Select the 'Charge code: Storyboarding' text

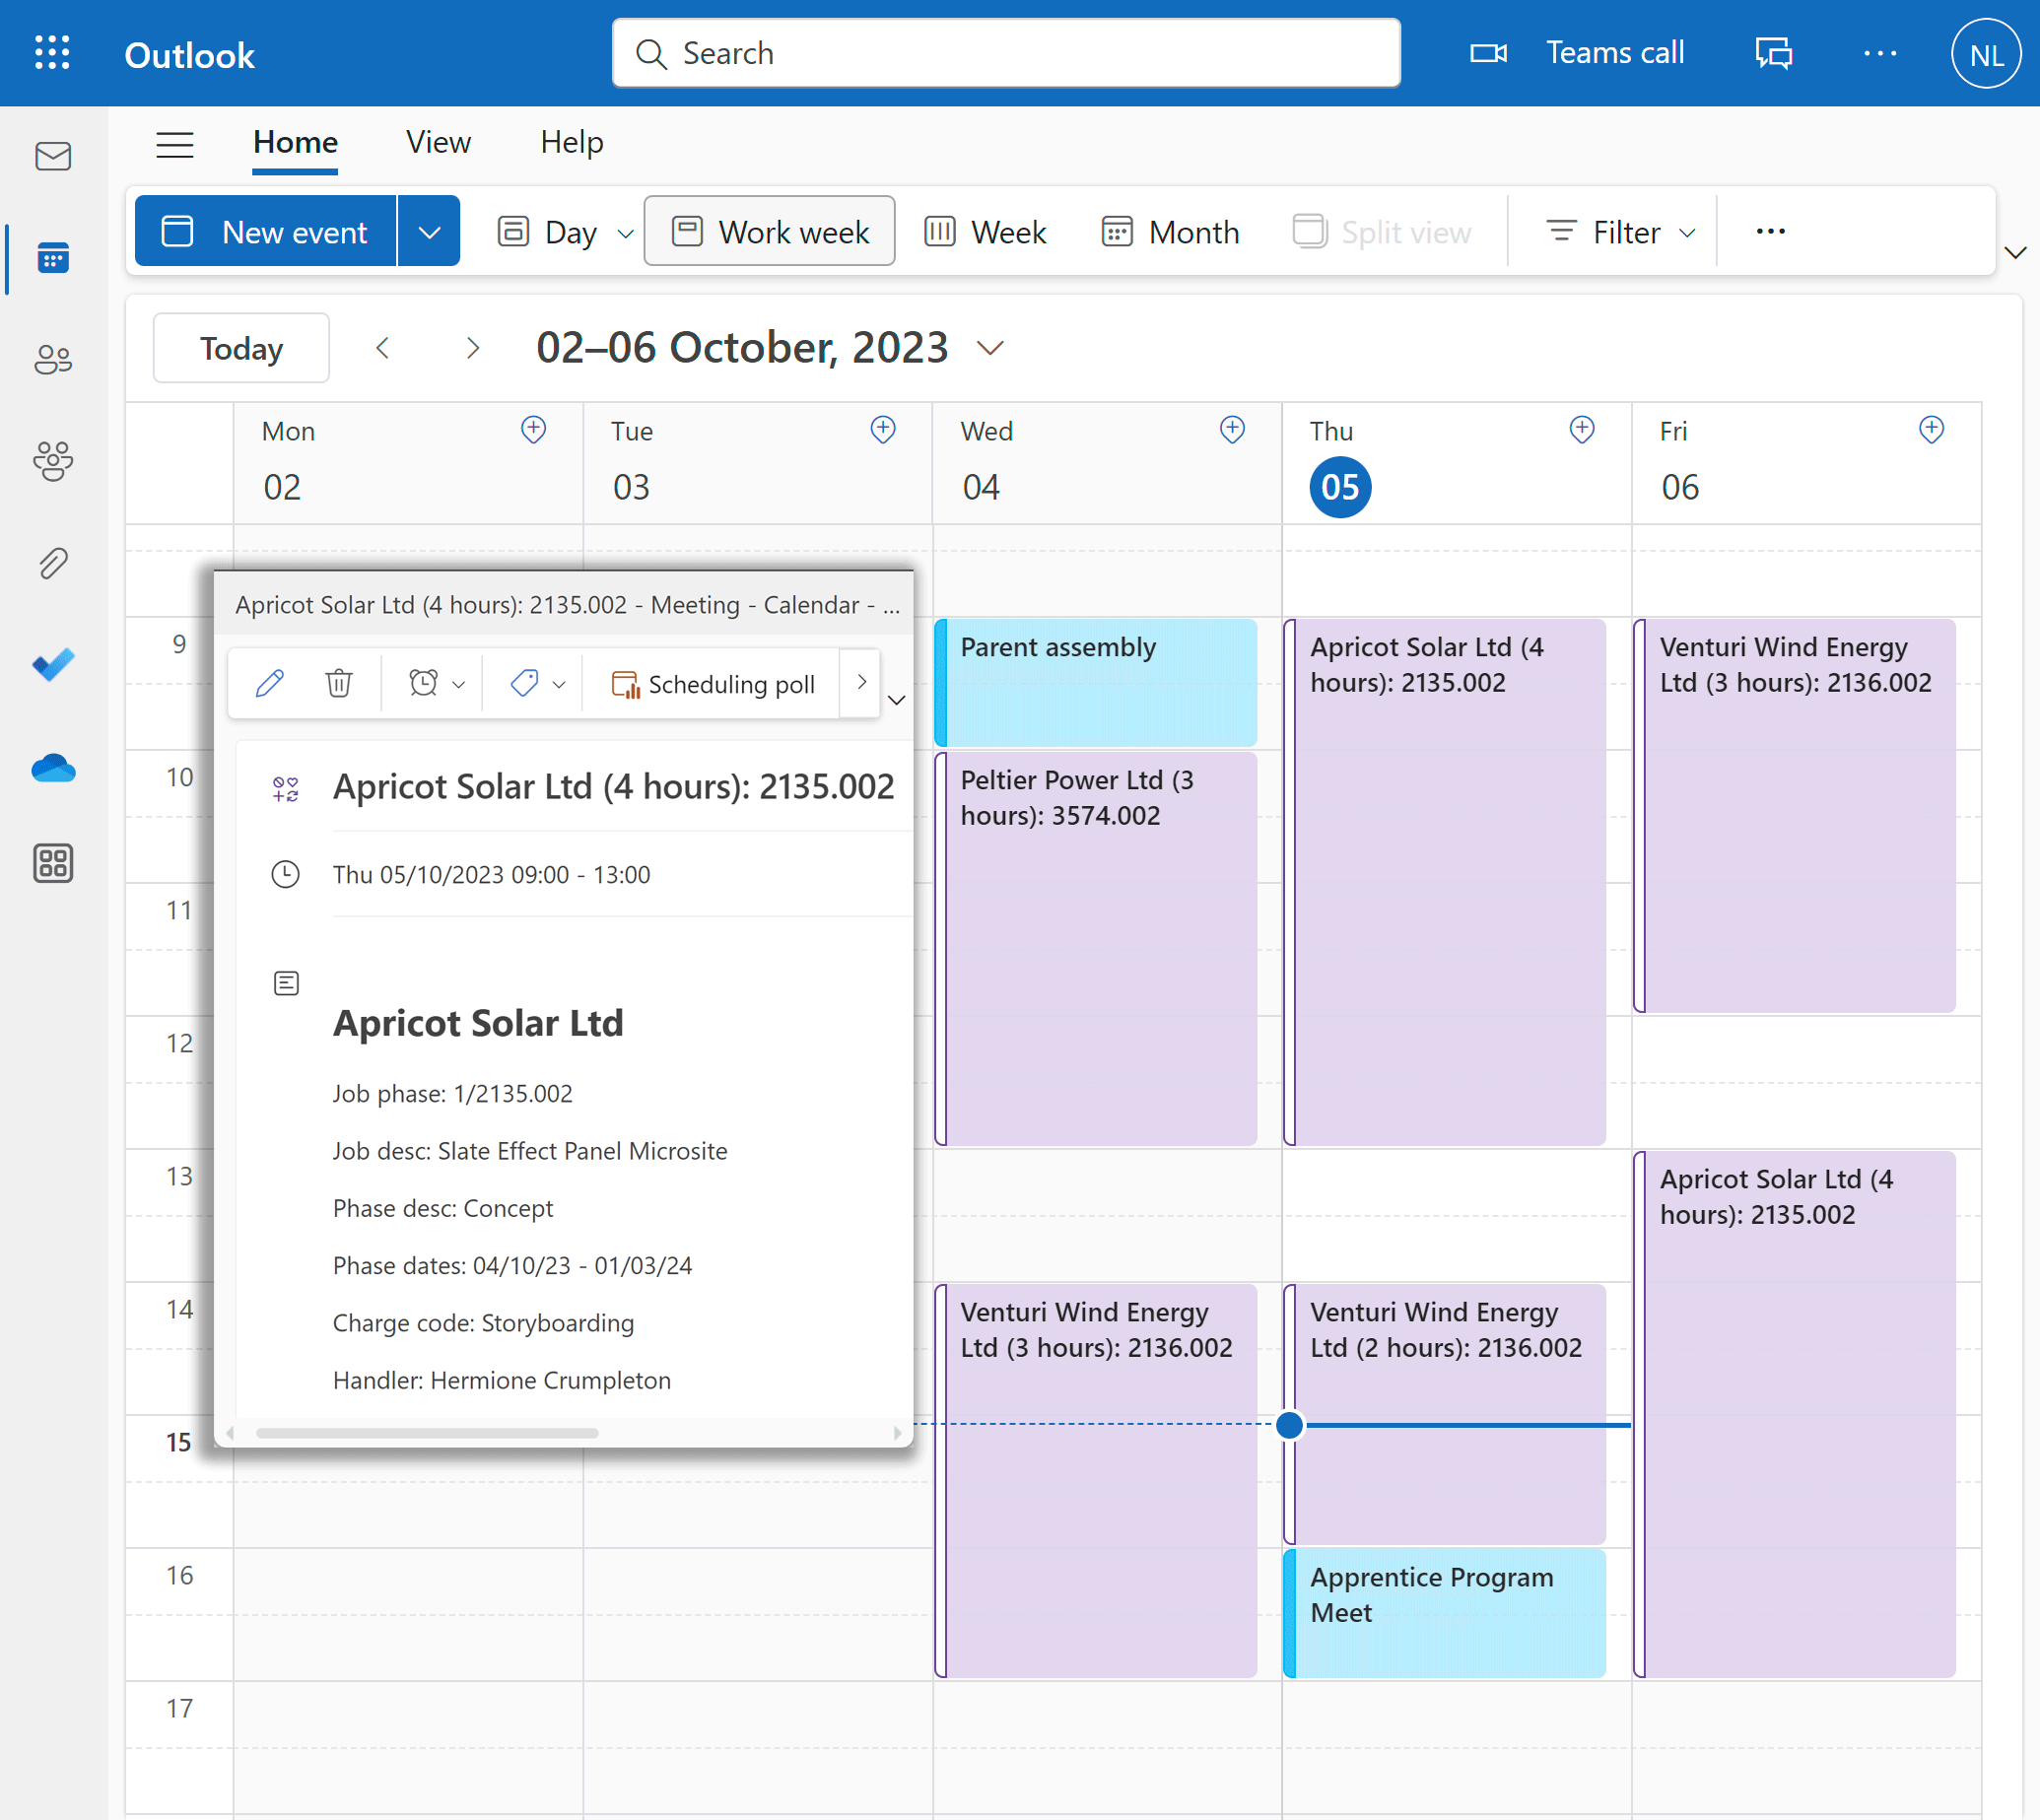click(x=483, y=1323)
